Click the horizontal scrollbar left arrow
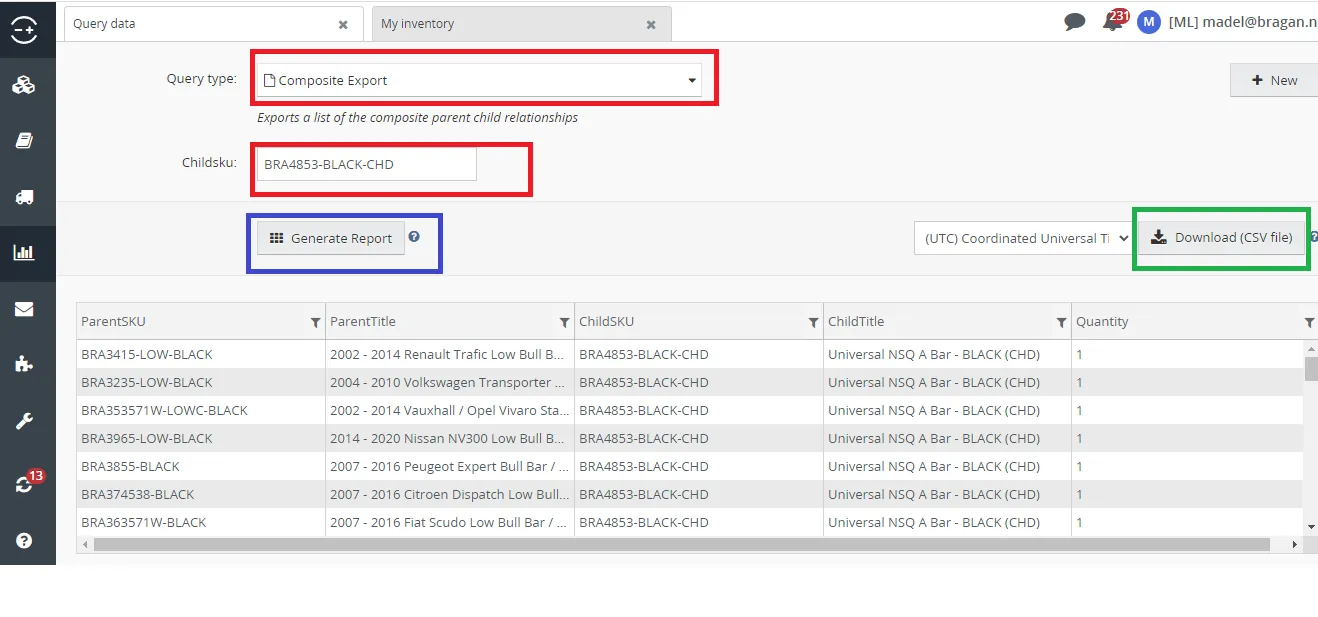 tap(85, 545)
